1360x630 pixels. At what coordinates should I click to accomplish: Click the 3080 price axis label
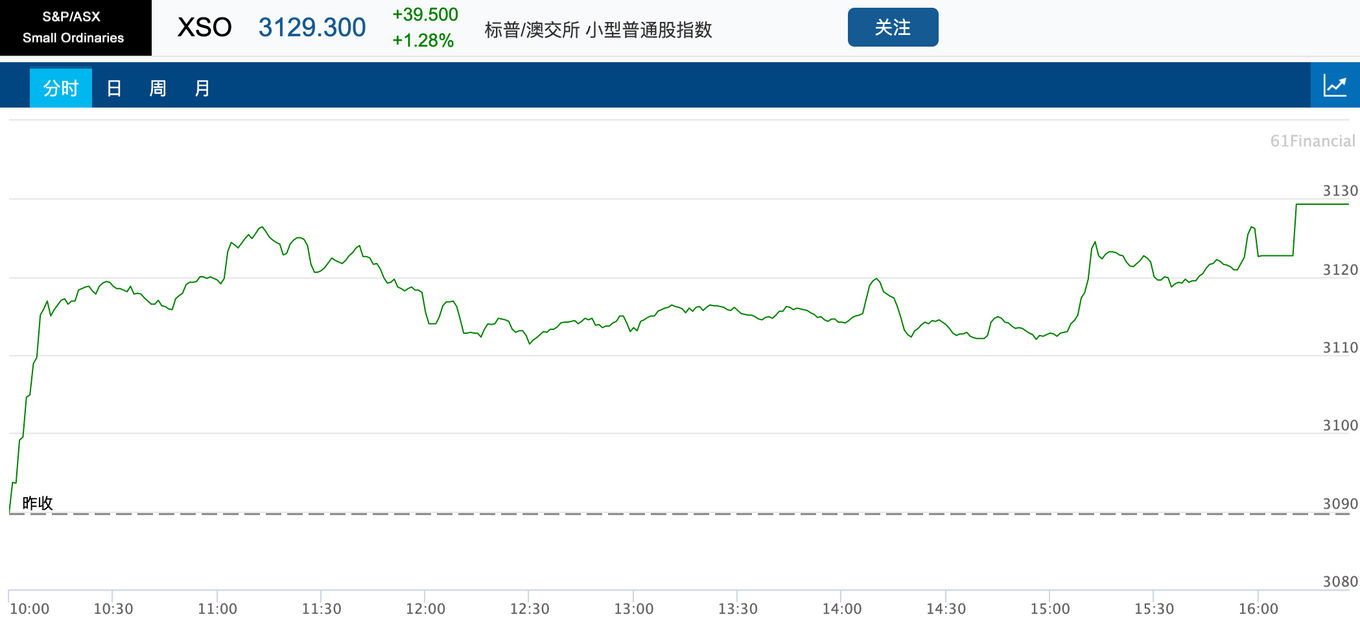click(x=1340, y=581)
